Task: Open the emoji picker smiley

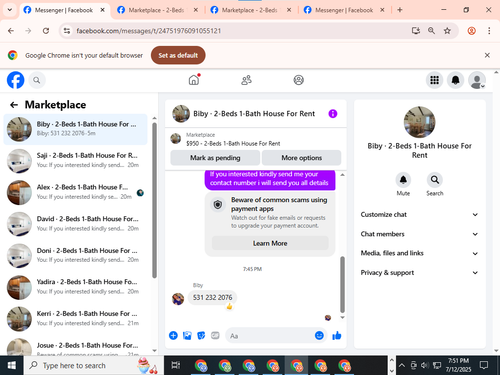Action: [x=319, y=335]
